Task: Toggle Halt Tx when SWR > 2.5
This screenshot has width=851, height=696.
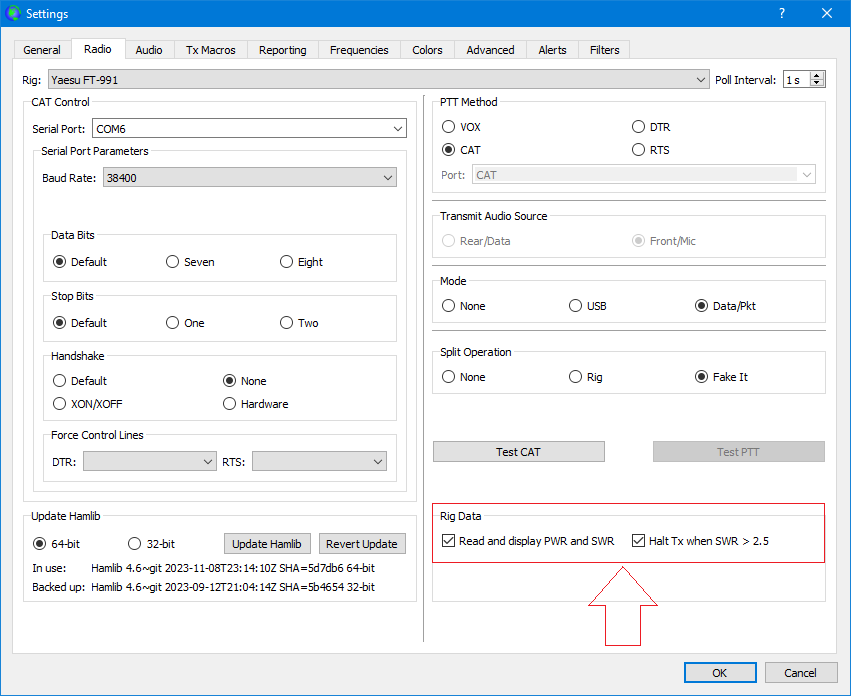Action: pos(638,541)
